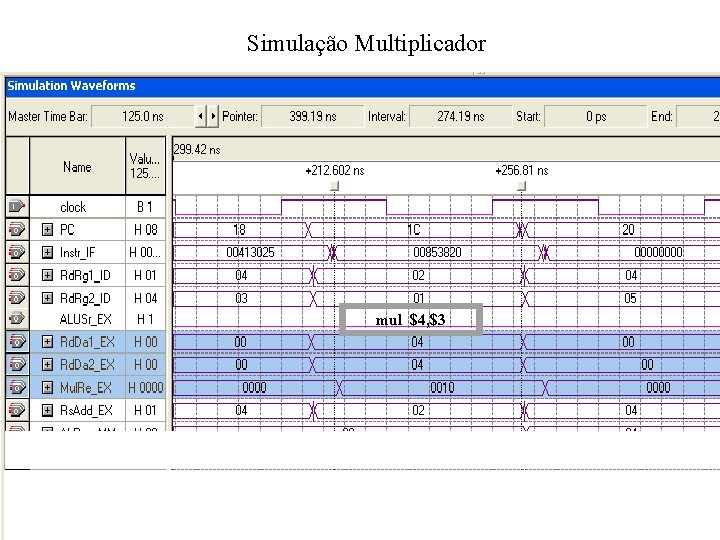Image resolution: width=720 pixels, height=540 pixels.
Task: Expand the MulRe_EX bus signal
Action: click(47, 388)
